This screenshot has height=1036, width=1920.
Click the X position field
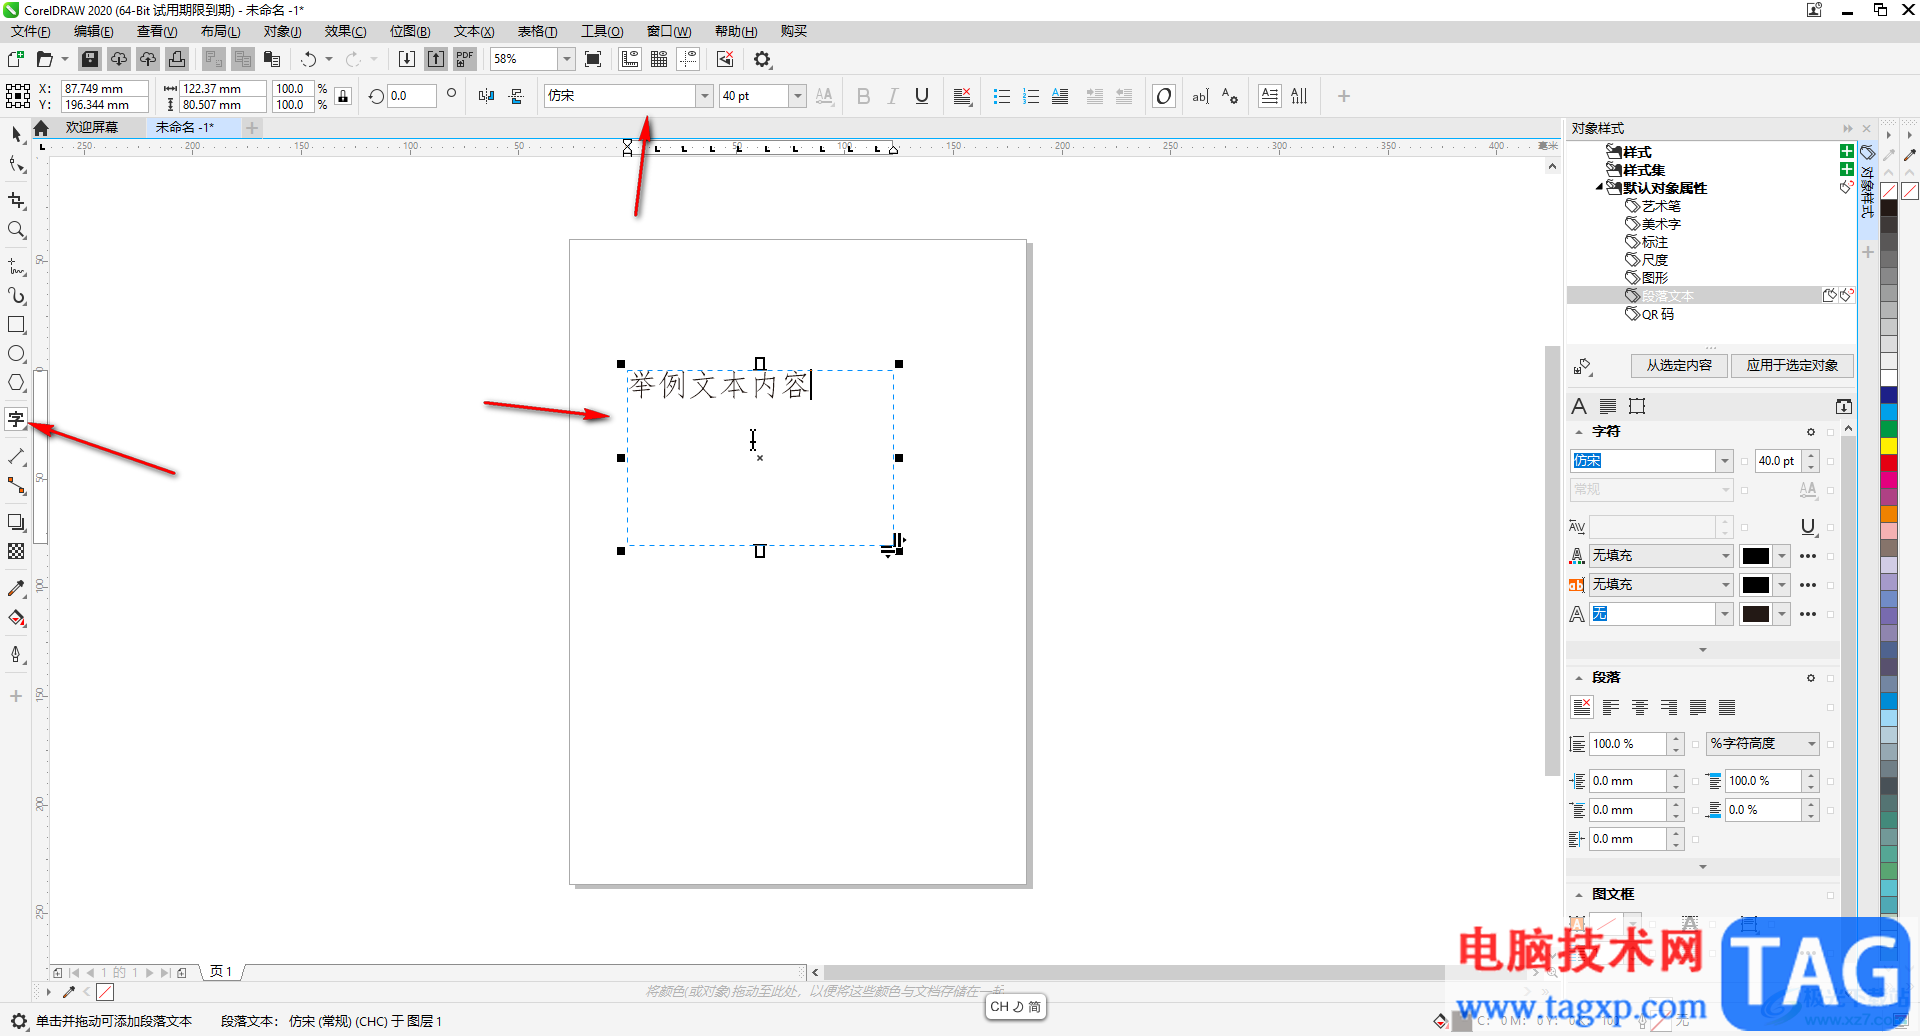(x=104, y=88)
